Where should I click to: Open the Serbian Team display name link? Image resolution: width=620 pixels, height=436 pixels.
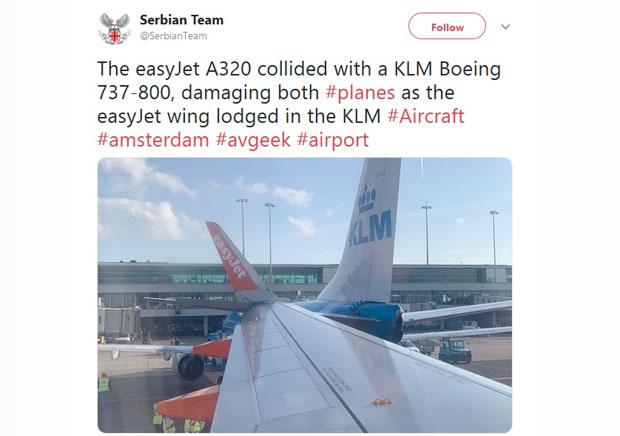(x=181, y=20)
